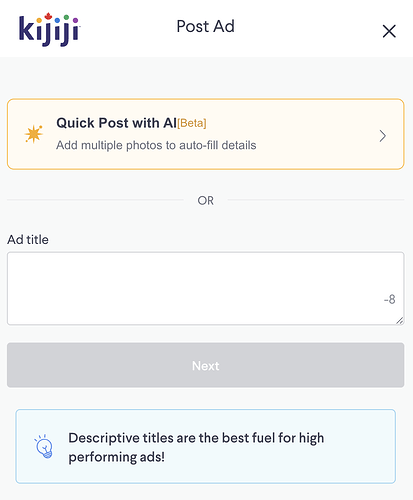
Task: Select the maple leaf atop Kijiji logo
Action: pos(49,16)
